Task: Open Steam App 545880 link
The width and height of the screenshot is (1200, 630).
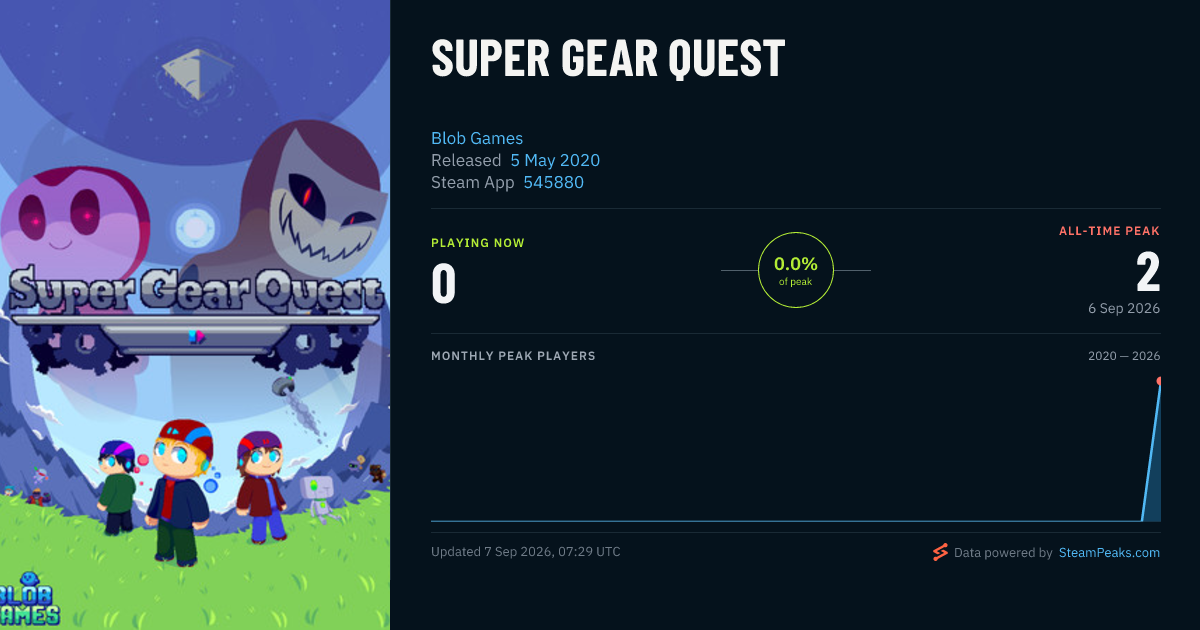Action: pos(553,182)
